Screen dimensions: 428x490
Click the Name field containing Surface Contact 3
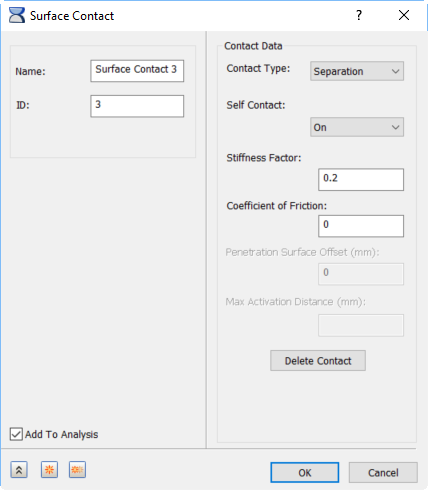(x=137, y=71)
